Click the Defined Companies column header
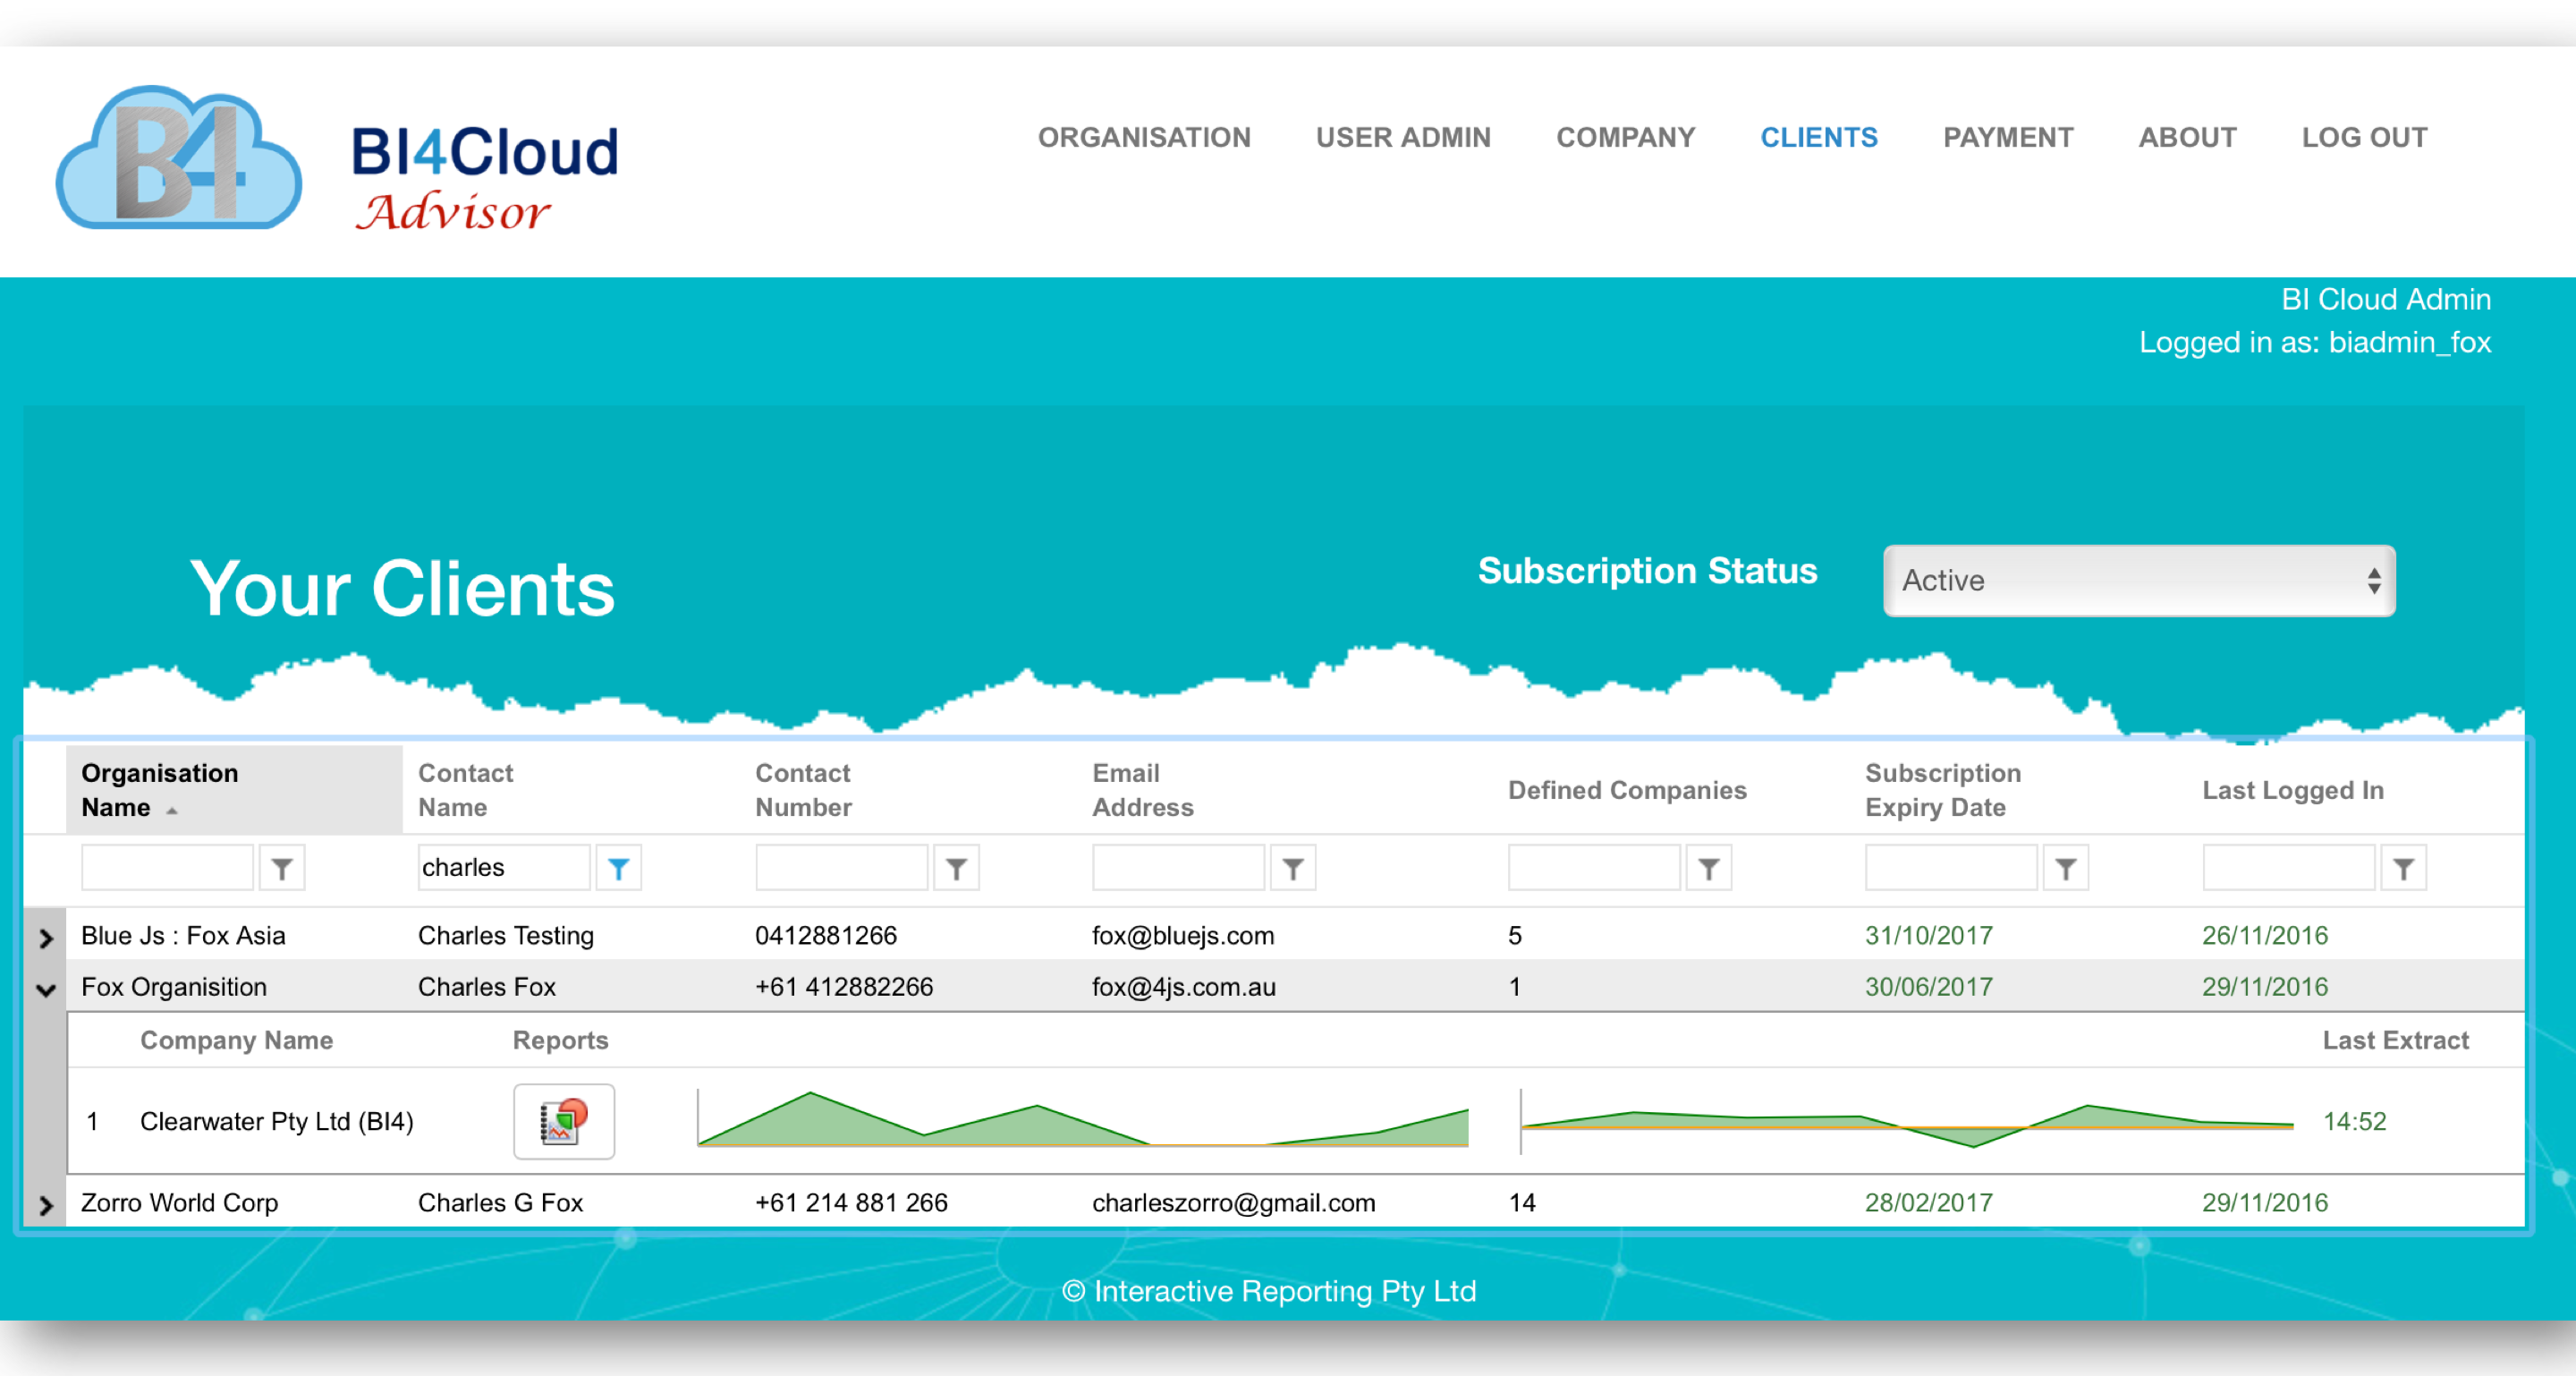The height and width of the screenshot is (1376, 2576). coord(1627,790)
